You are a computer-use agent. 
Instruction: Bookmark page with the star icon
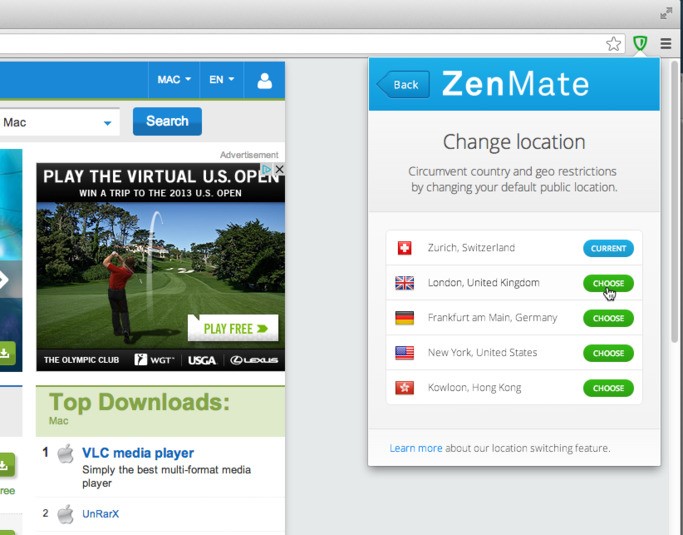[x=613, y=44]
